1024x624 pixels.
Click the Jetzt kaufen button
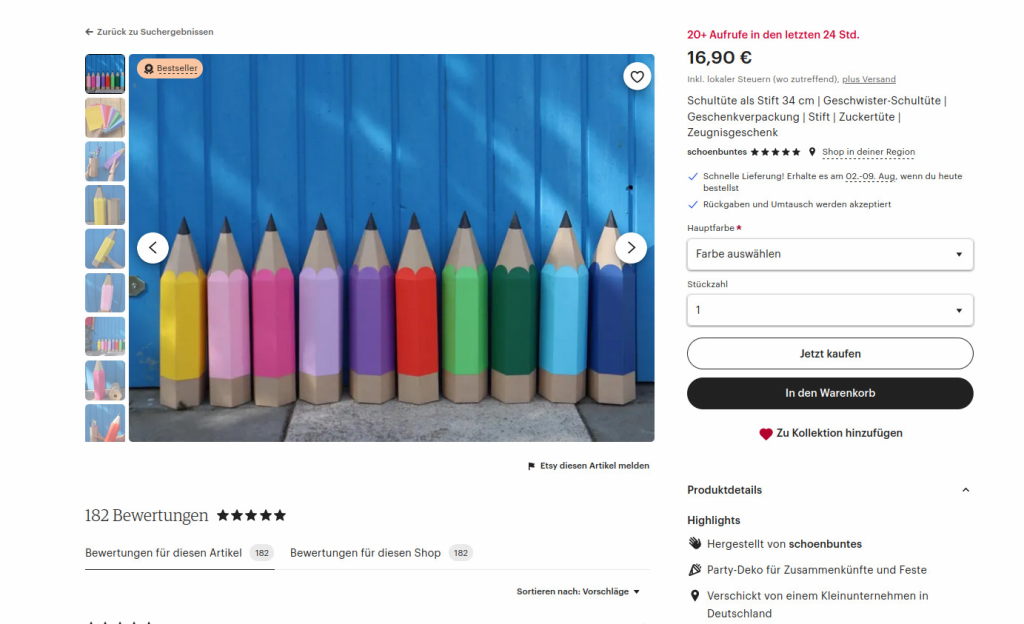pos(830,353)
